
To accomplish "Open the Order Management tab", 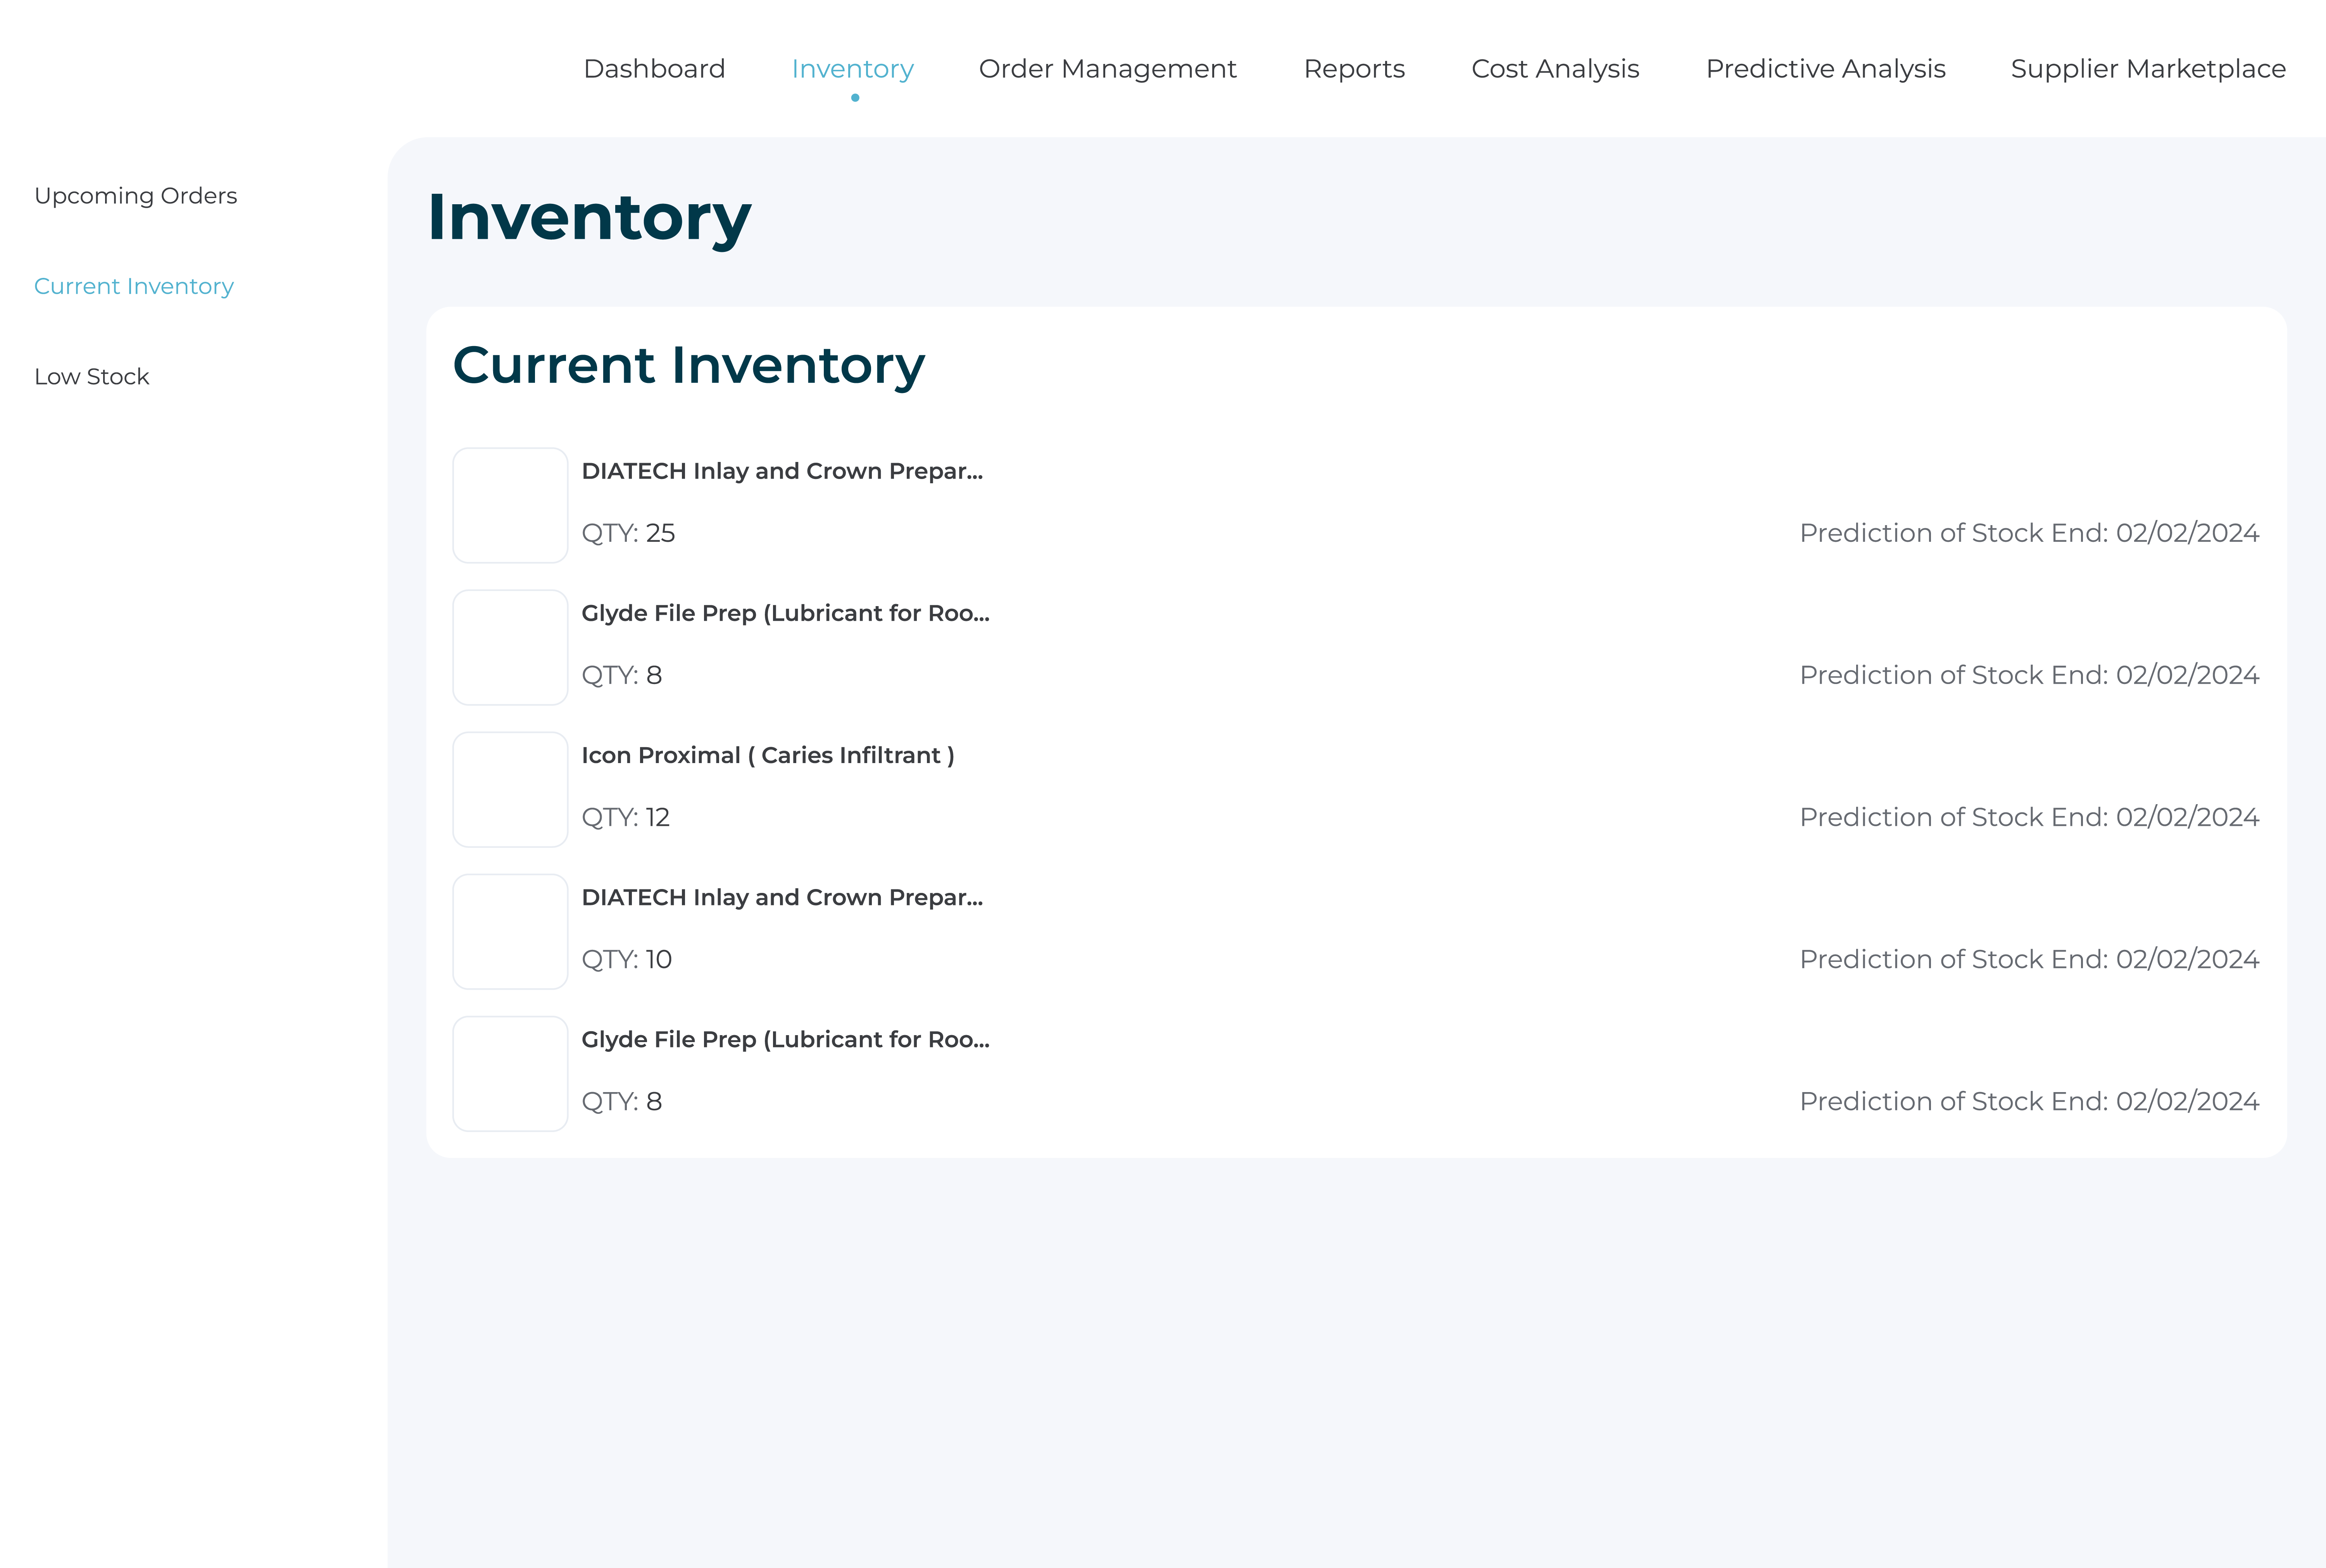I will (x=1107, y=68).
